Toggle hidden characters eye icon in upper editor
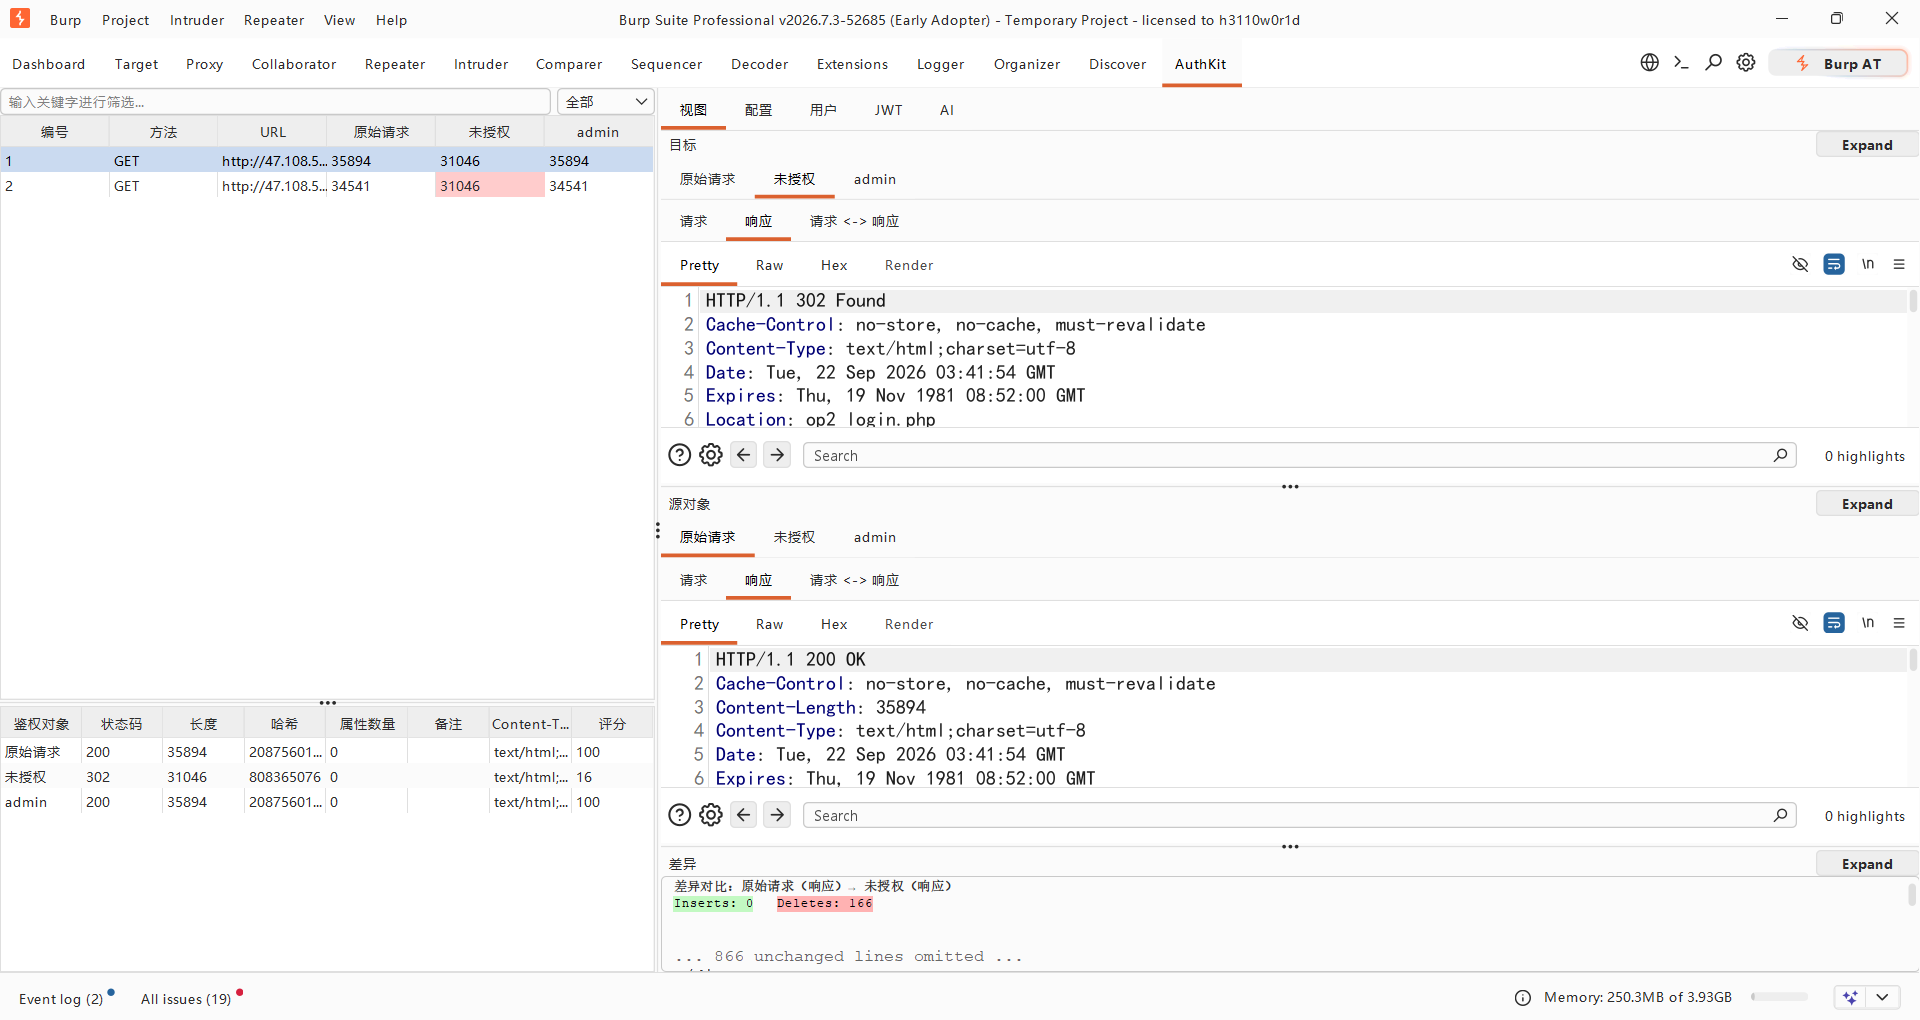This screenshot has height=1020, width=1920. tap(1800, 264)
